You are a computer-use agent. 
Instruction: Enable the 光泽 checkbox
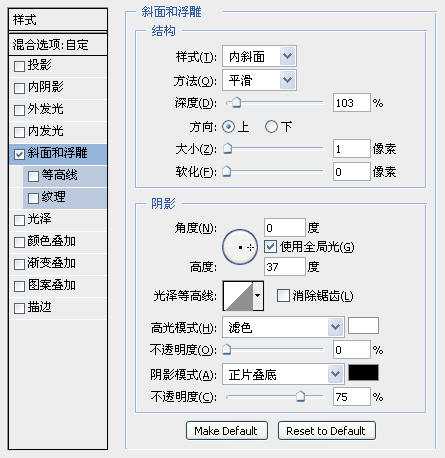[x=19, y=220]
